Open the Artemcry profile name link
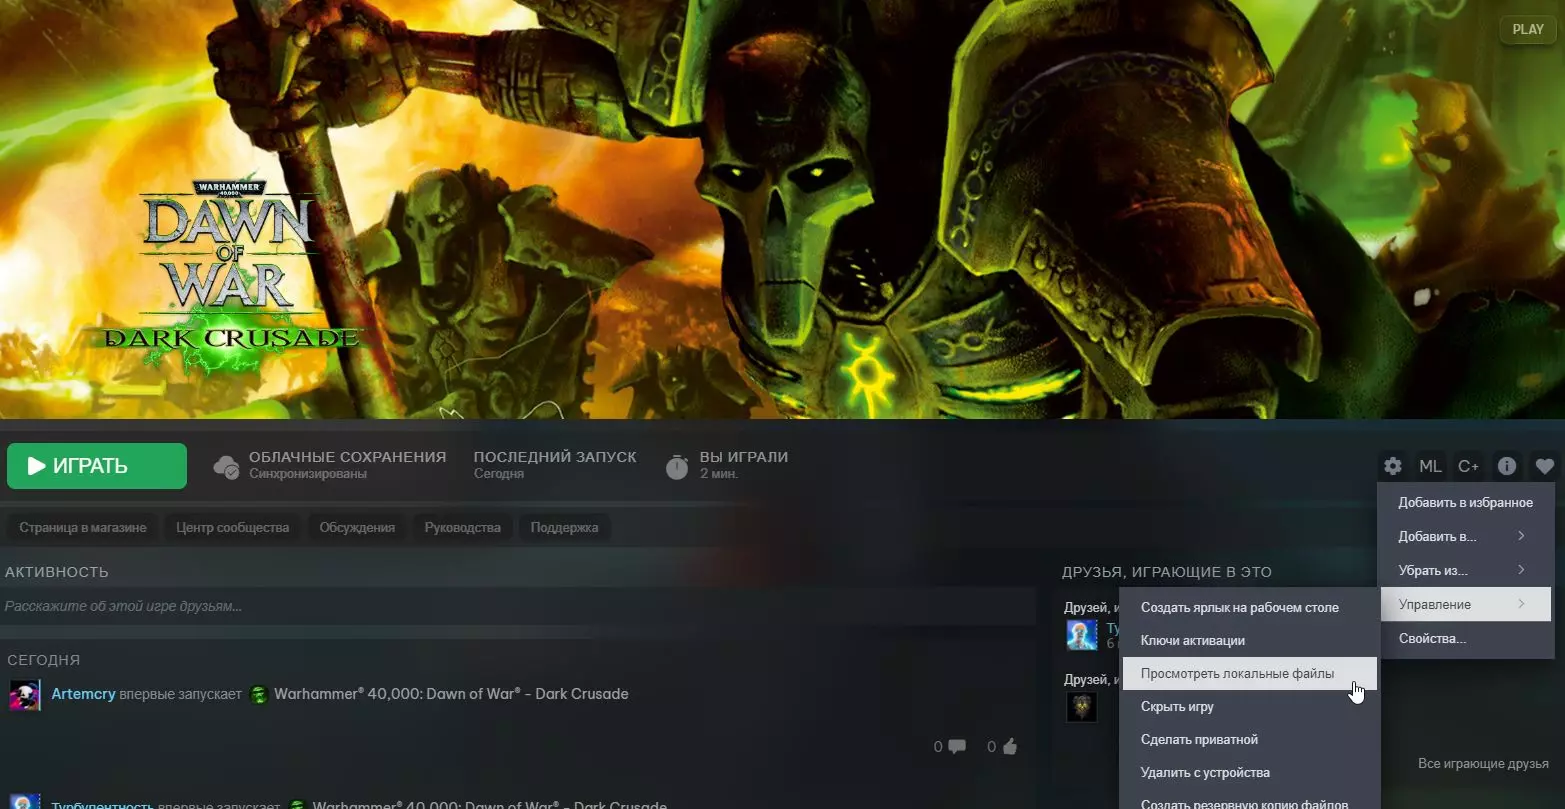The height and width of the screenshot is (809, 1565). click(83, 694)
